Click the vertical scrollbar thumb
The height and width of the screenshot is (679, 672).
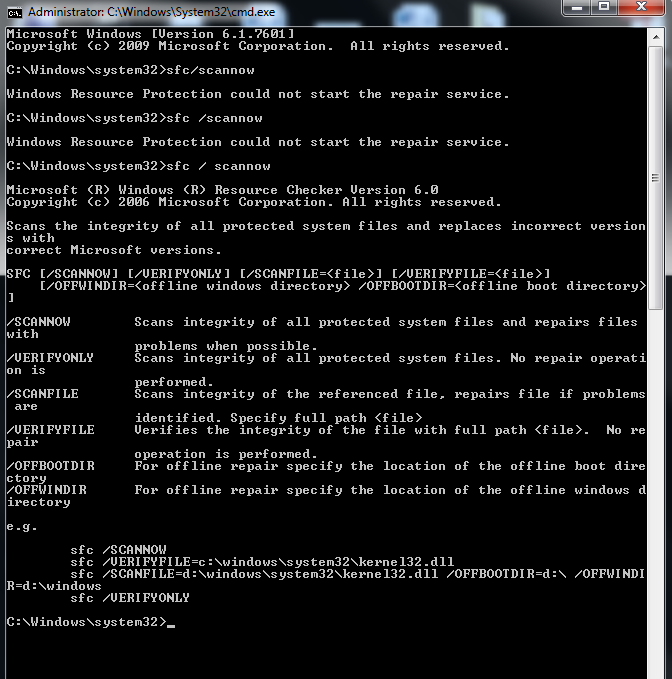(656, 178)
